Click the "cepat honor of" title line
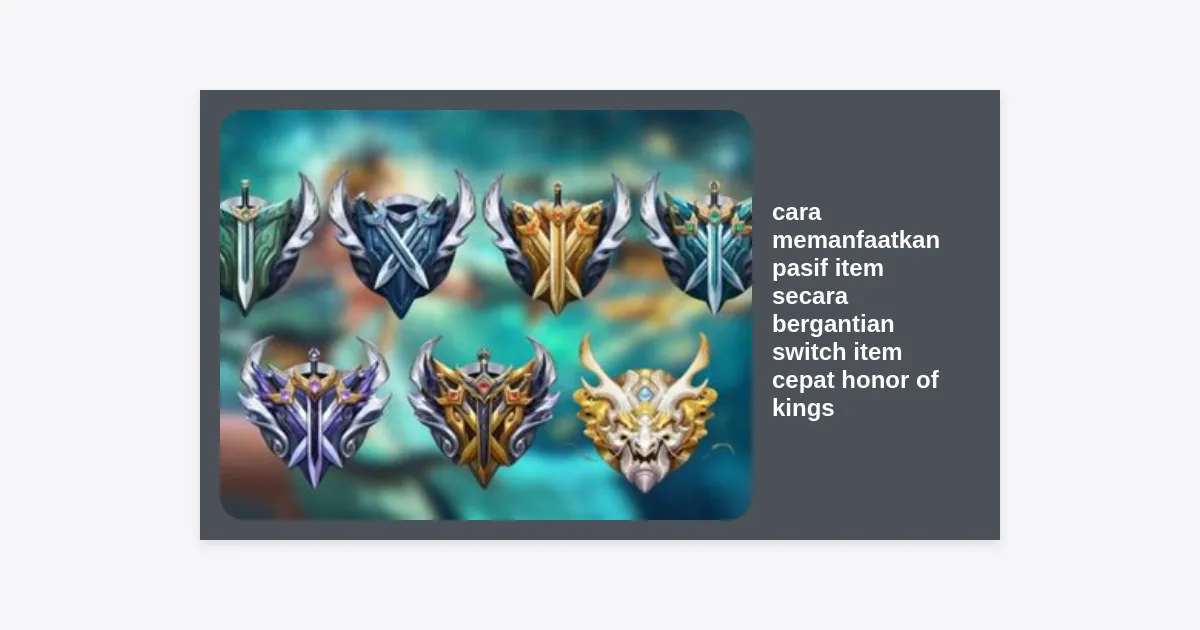 pos(855,380)
